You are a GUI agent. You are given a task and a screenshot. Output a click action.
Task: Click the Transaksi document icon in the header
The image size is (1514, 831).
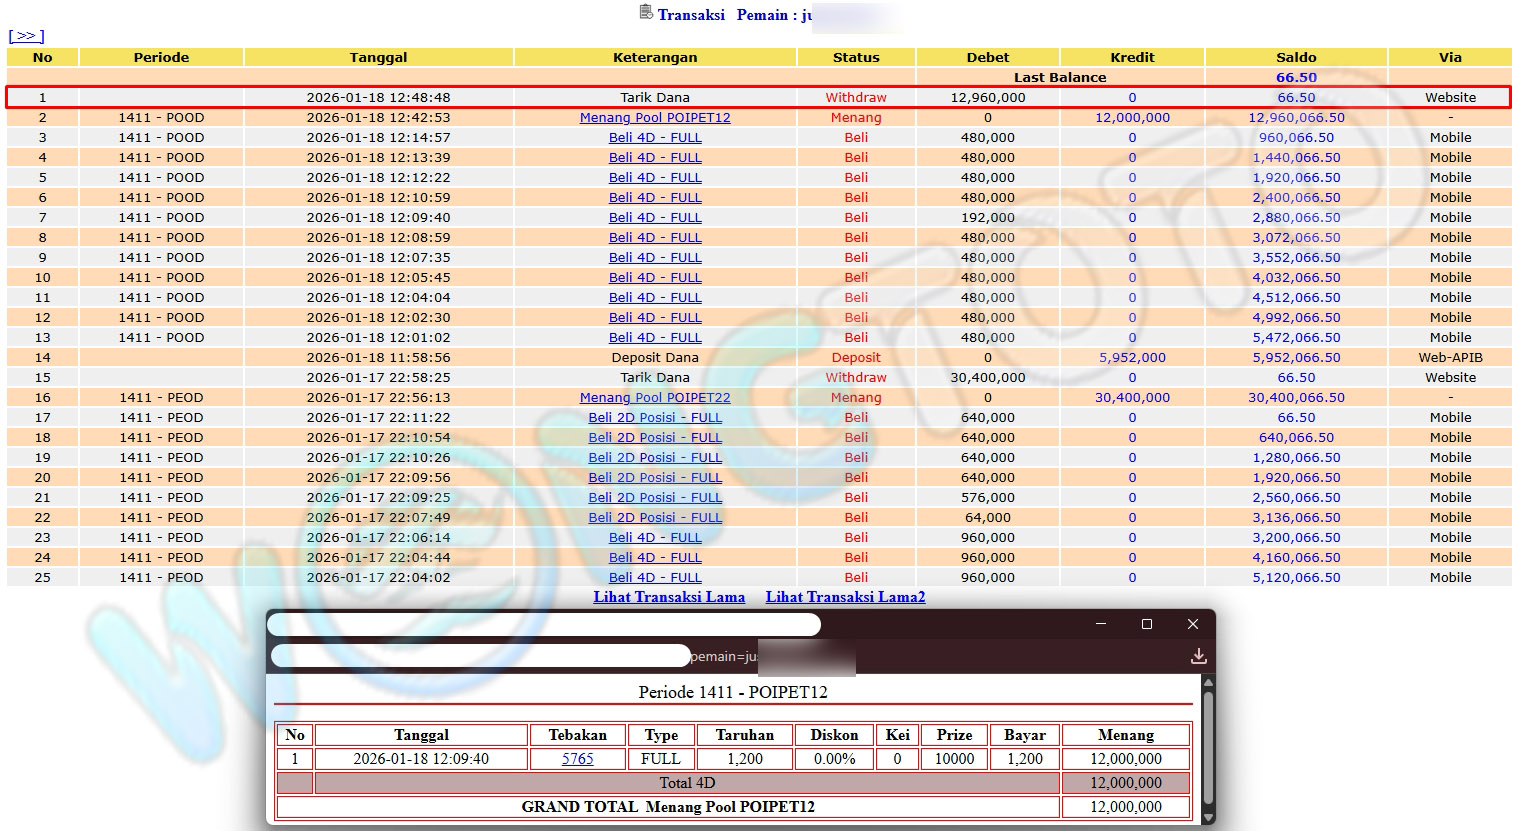(x=646, y=13)
